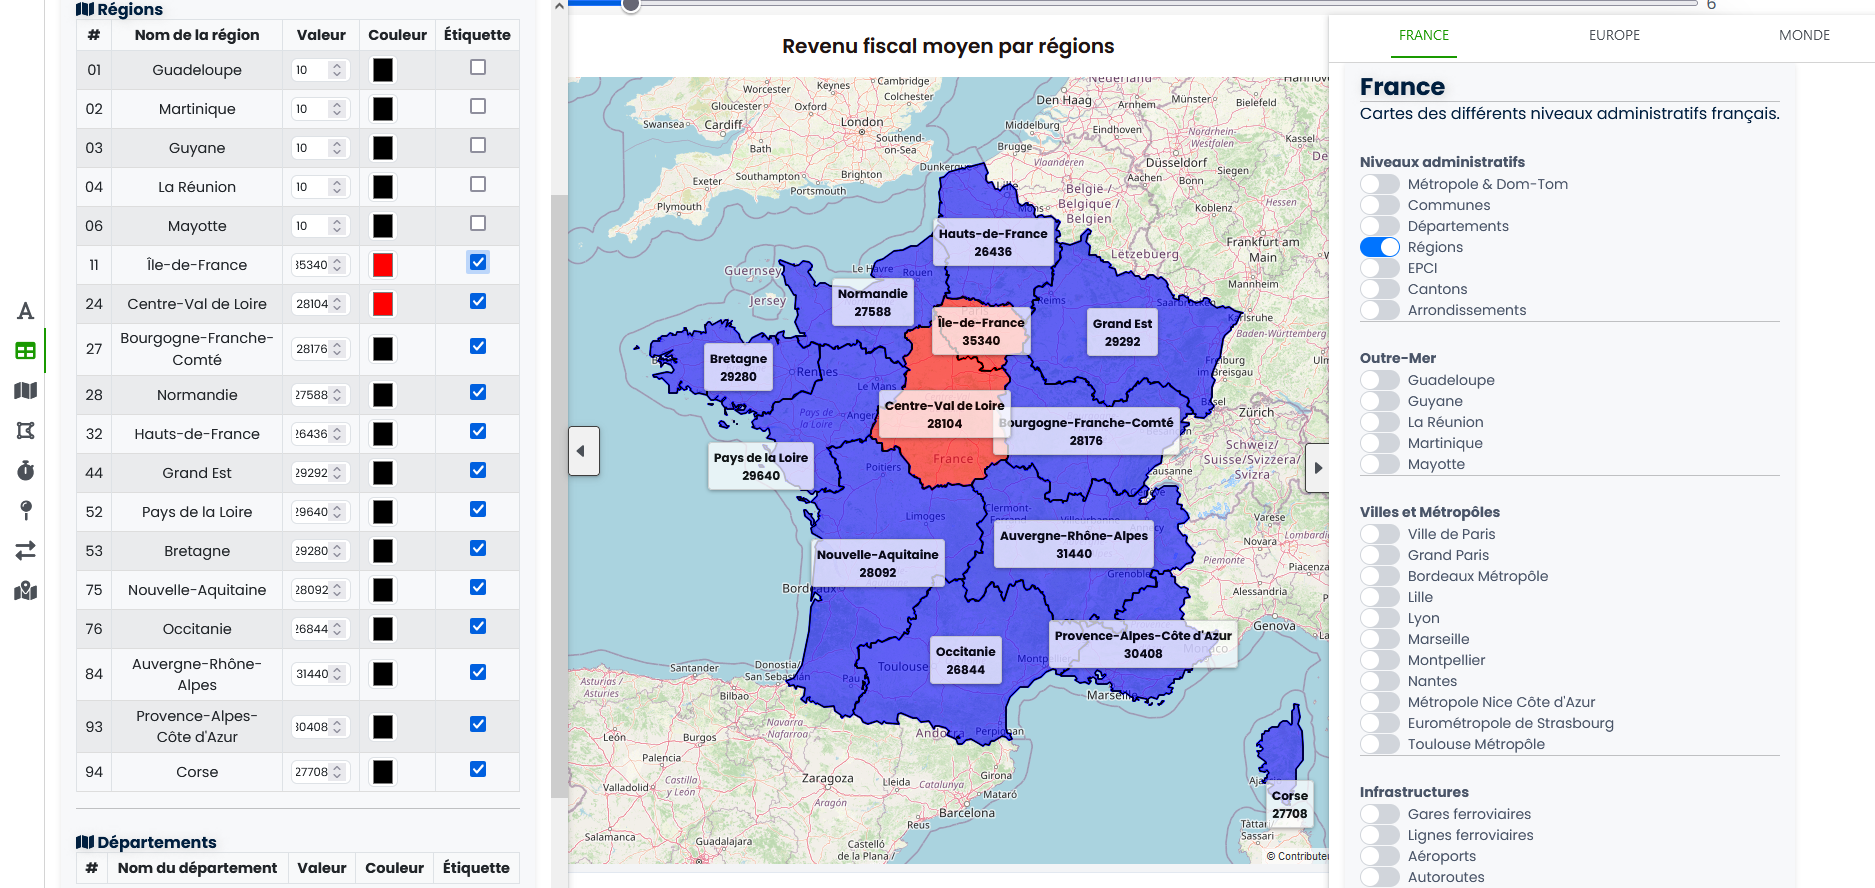This screenshot has width=1875, height=888.
Task: Collapse right panel with map right arrow
Action: pos(1317,468)
